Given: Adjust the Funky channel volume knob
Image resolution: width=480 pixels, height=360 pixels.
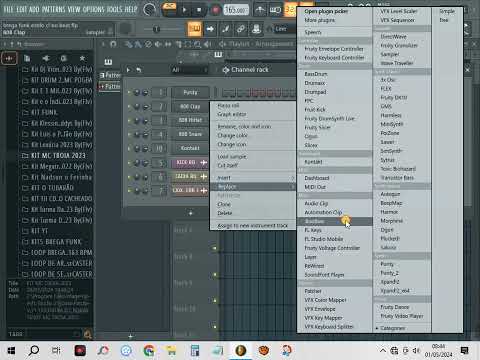Looking at the screenshot, I should click(145, 93).
